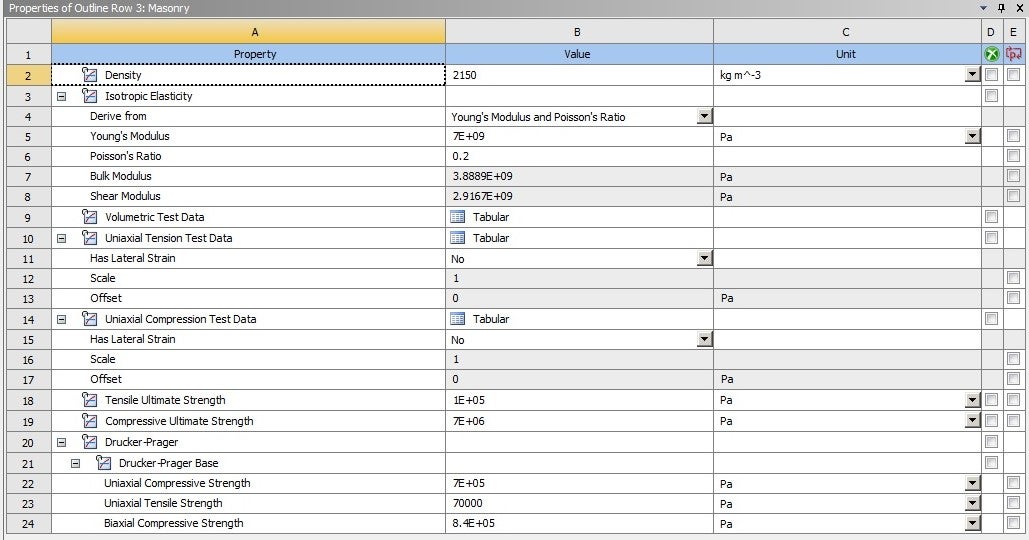The height and width of the screenshot is (540, 1029).
Task: Click the Uniaxial Tension Test Data icon
Action: (89, 238)
